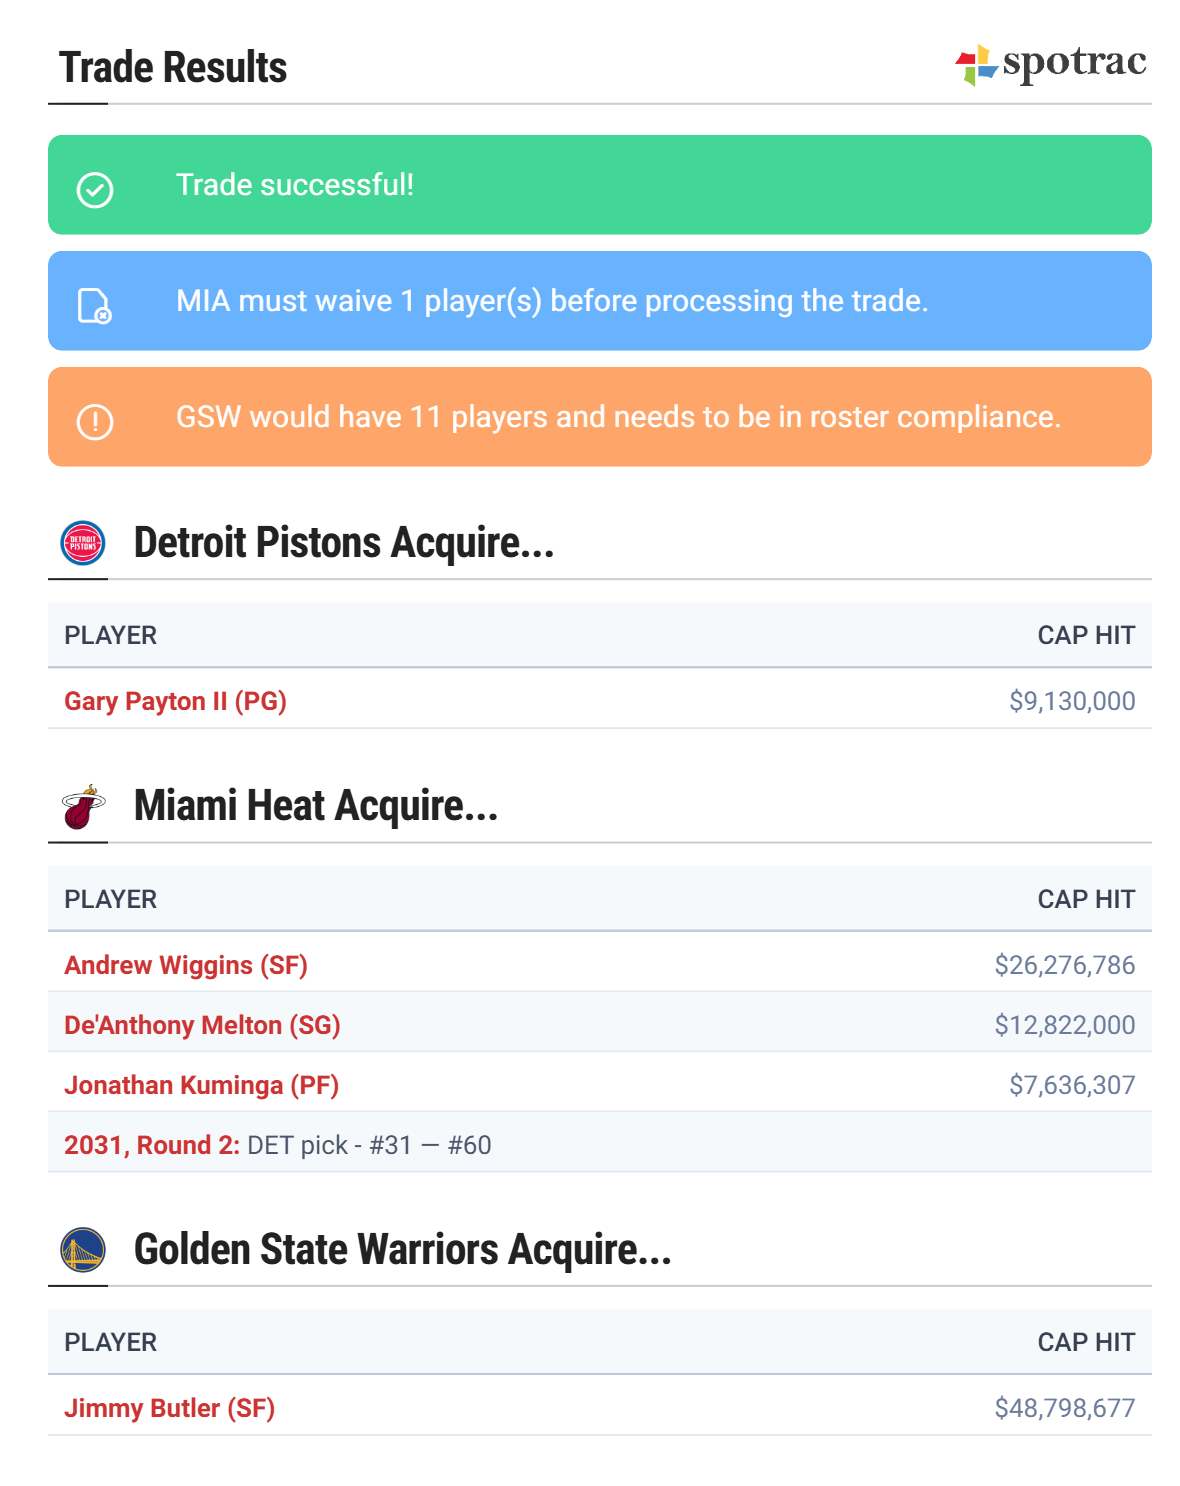Click the 2031, Round 2 draft pick
The image size is (1180, 1486).
coord(152,1145)
